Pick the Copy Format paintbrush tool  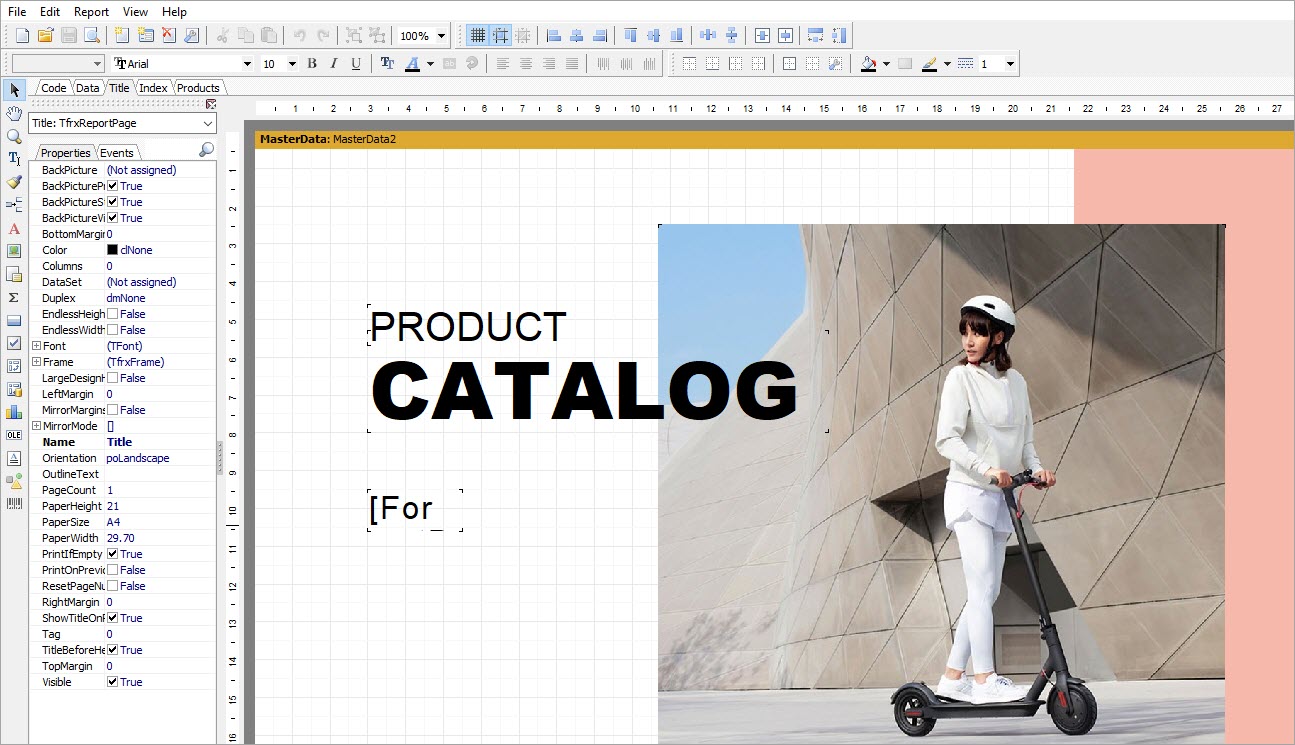[x=14, y=182]
